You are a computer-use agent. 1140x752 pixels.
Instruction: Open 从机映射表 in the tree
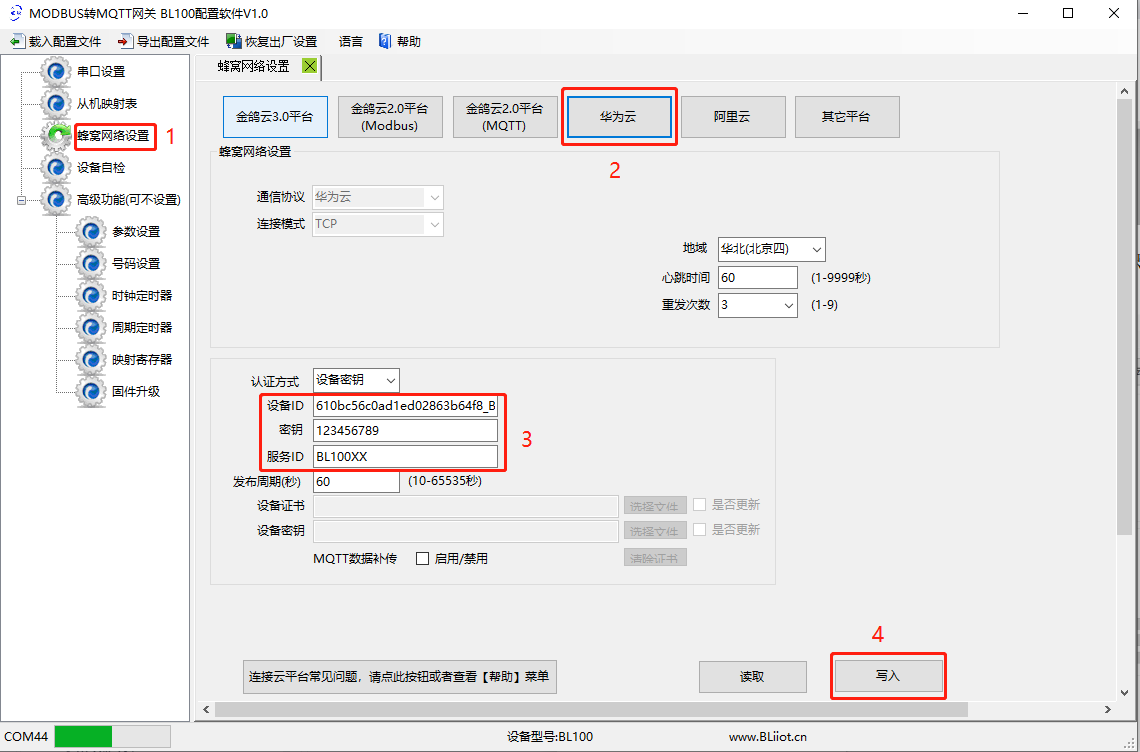(x=107, y=103)
